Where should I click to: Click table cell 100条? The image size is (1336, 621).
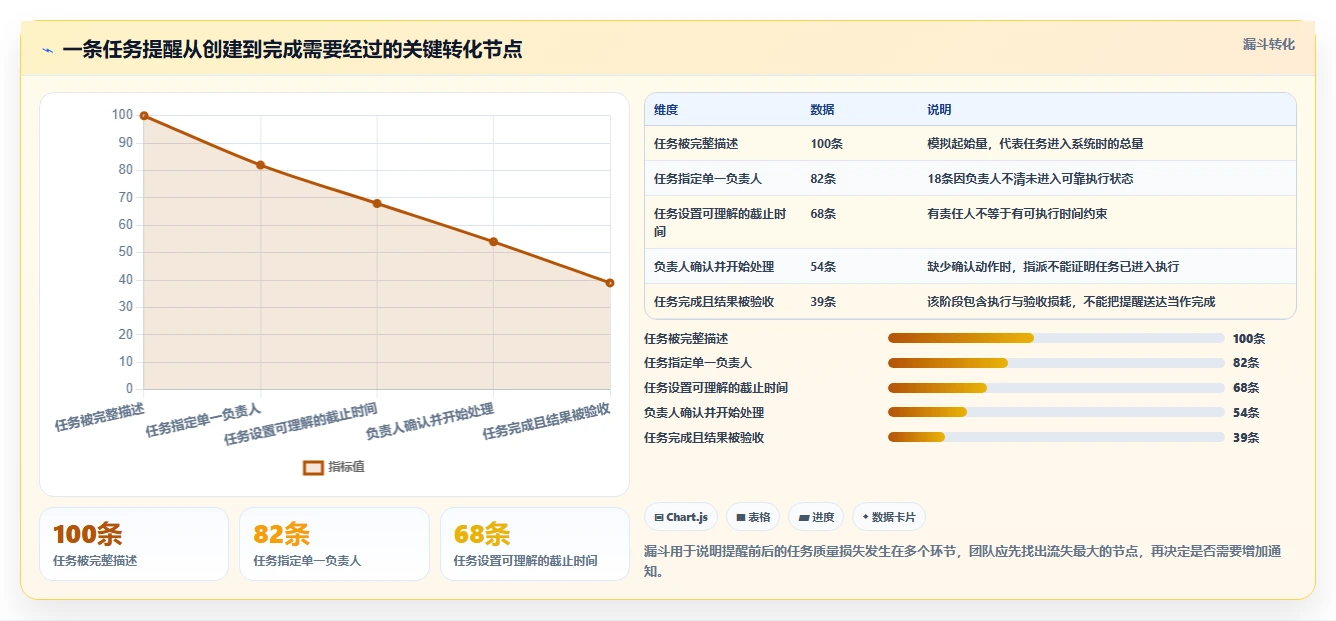pyautogui.click(x=826, y=144)
